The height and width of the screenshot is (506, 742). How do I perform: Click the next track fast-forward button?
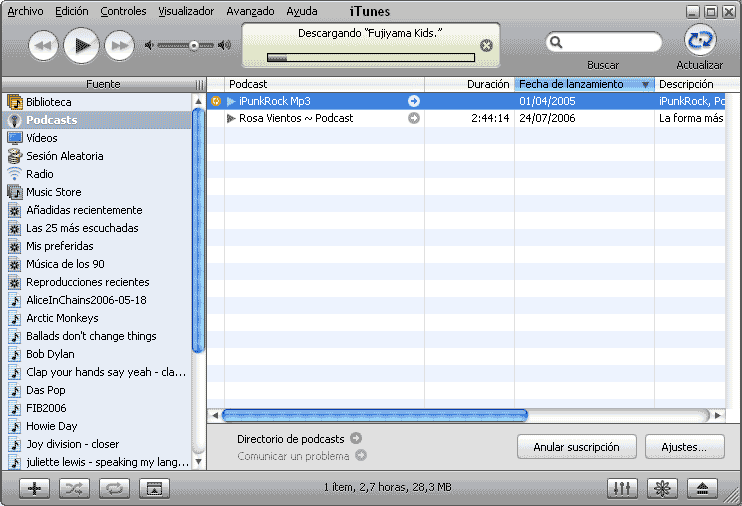coord(119,45)
